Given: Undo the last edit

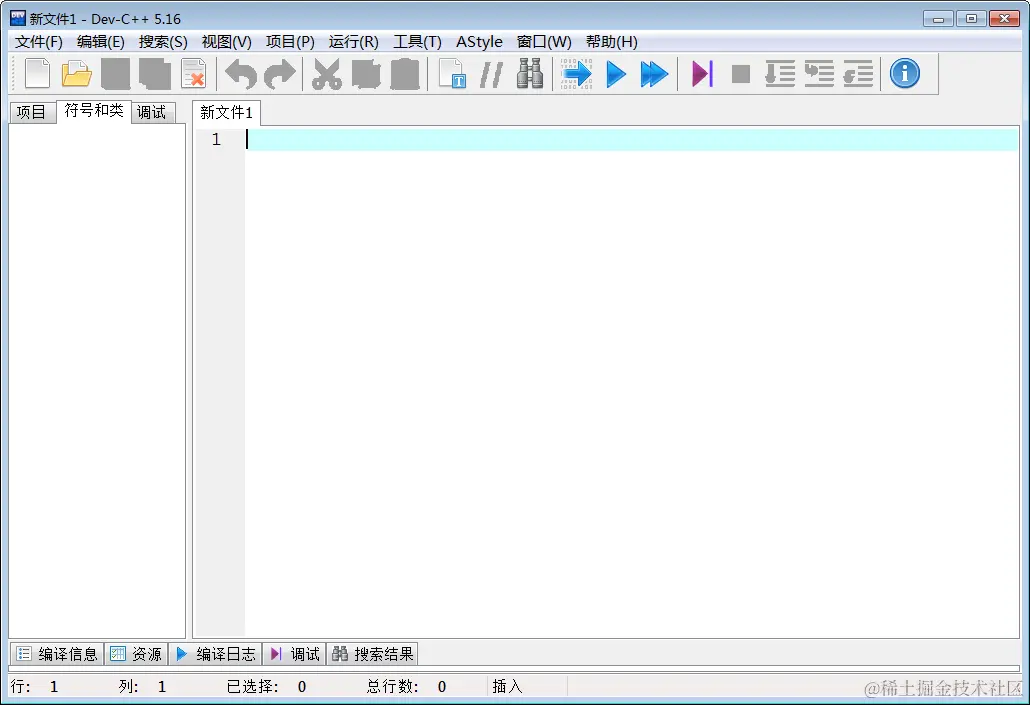Looking at the screenshot, I should (x=240, y=73).
